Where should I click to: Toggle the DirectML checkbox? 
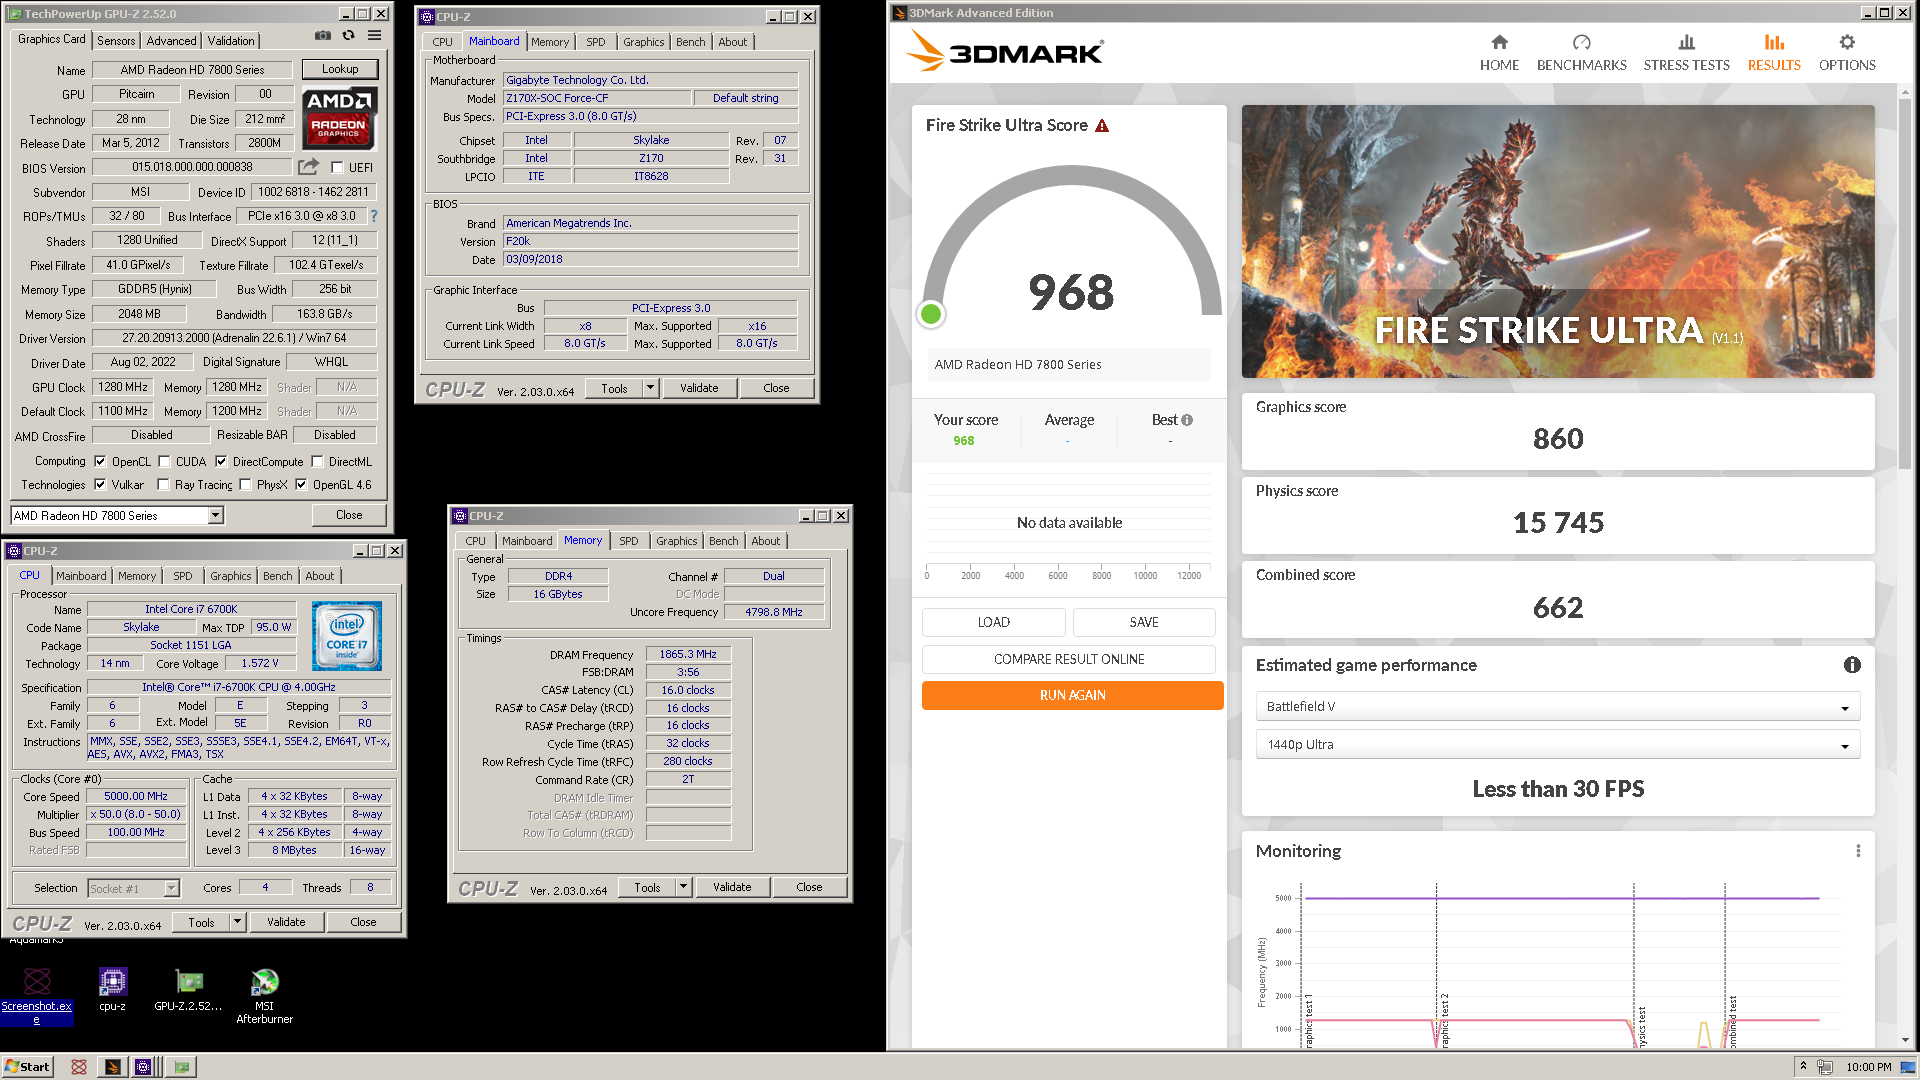317,461
